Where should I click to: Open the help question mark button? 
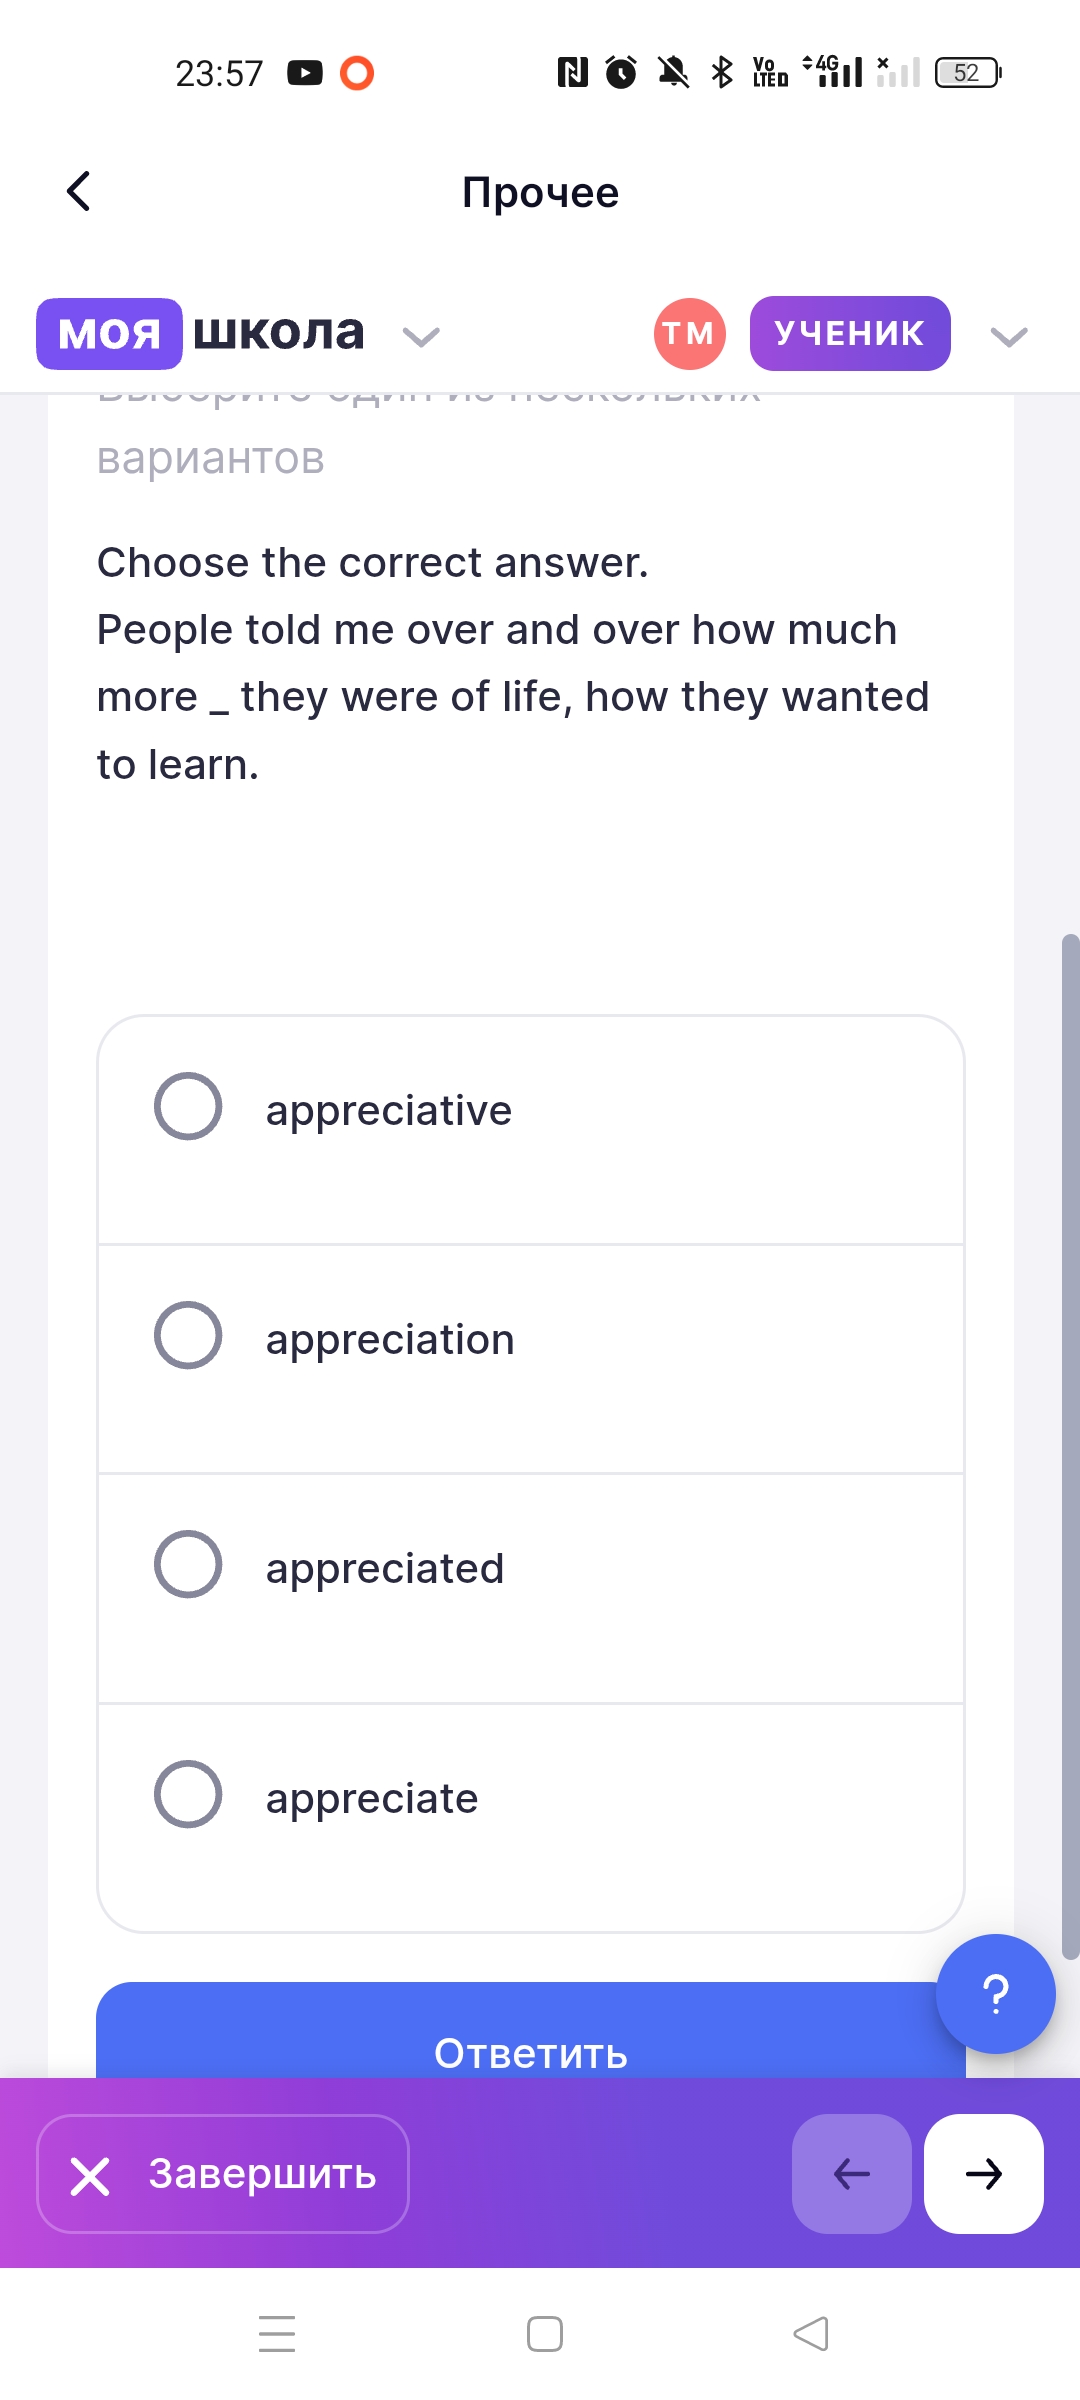(995, 1994)
